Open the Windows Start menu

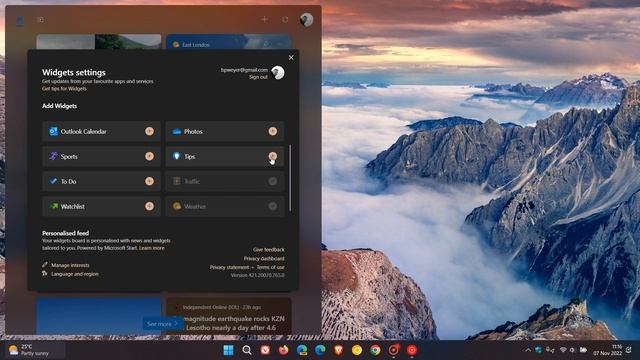pyautogui.click(x=229, y=350)
